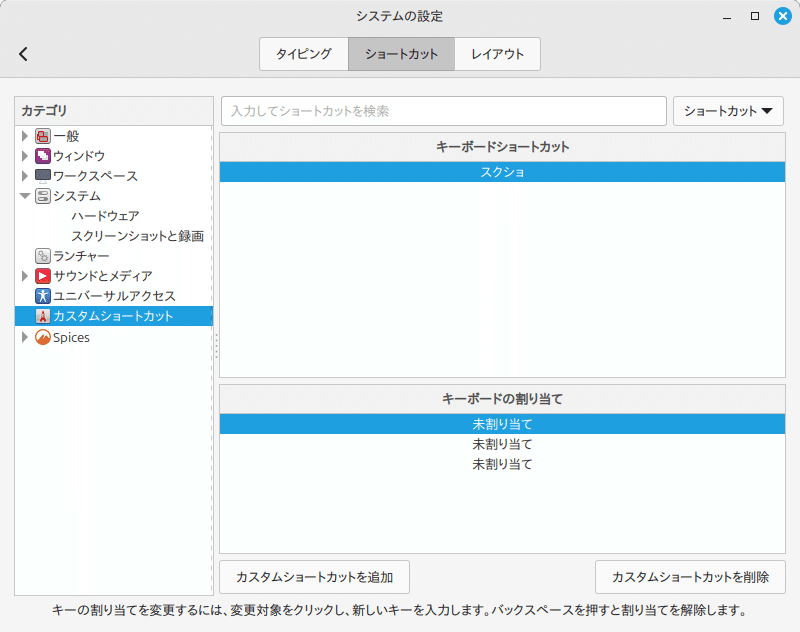The height and width of the screenshot is (632, 800).
Task: Select the ランチャー category label
Action: pos(81,256)
